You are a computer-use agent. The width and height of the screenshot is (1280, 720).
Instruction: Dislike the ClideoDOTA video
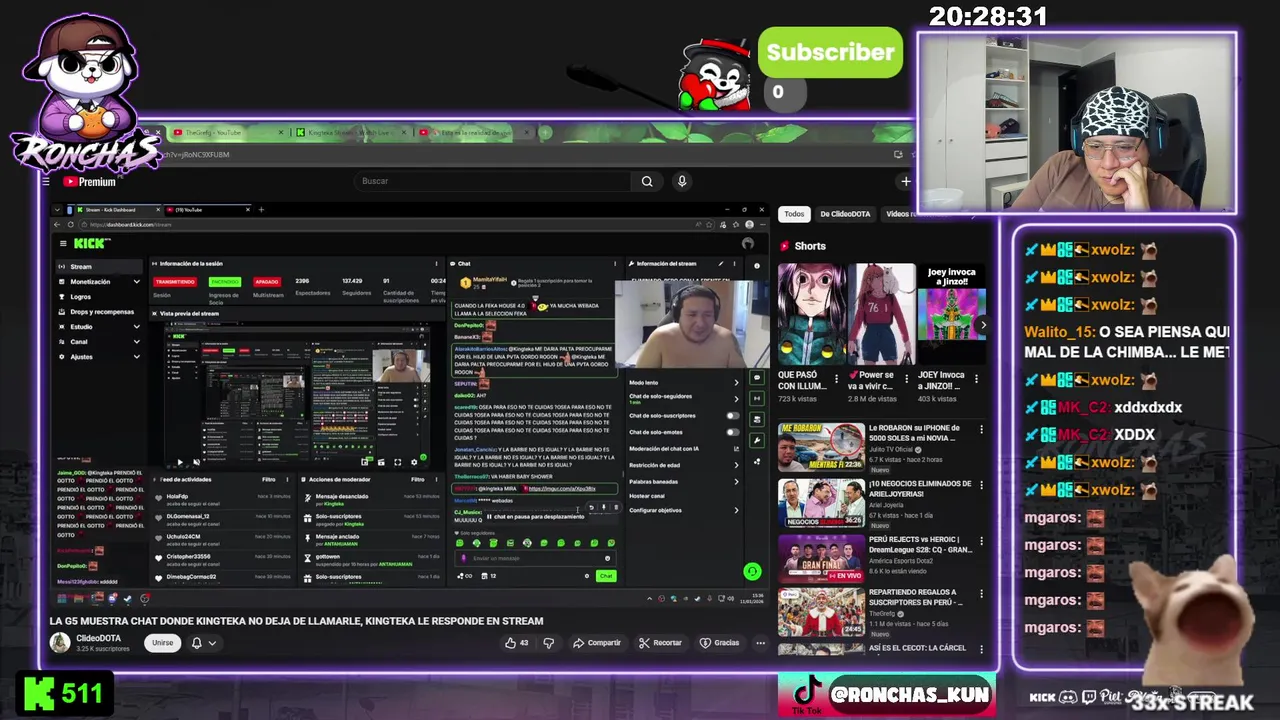coord(548,643)
